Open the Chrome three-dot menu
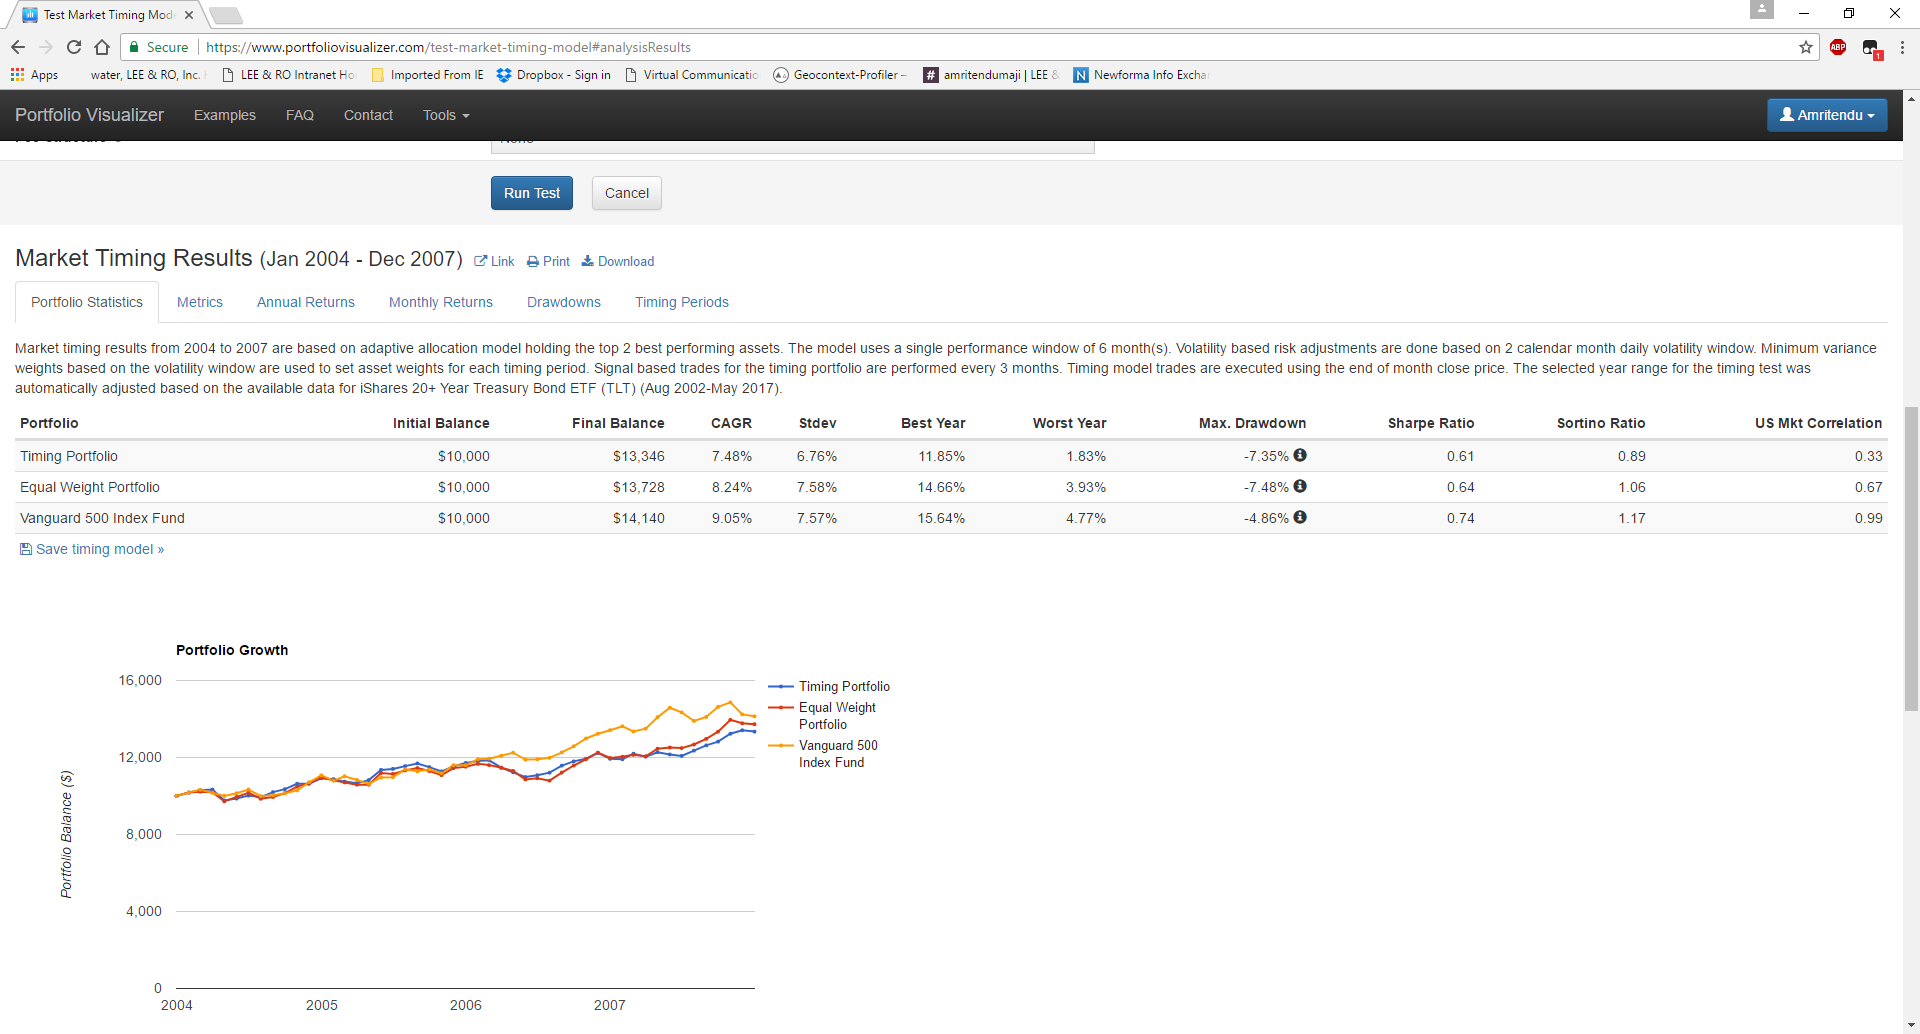Viewport: 1920px width, 1034px height. [x=1902, y=47]
